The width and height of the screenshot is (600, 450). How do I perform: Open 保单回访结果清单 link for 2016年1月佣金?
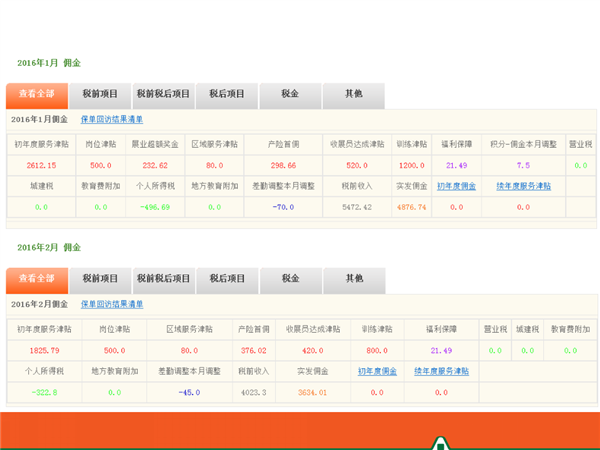[x=112, y=120]
